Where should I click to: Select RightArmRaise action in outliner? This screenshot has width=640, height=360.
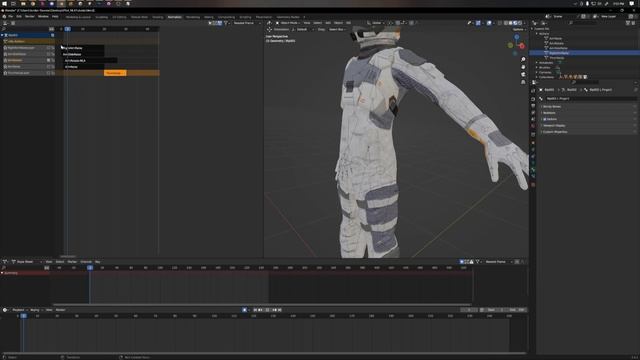pos(559,53)
